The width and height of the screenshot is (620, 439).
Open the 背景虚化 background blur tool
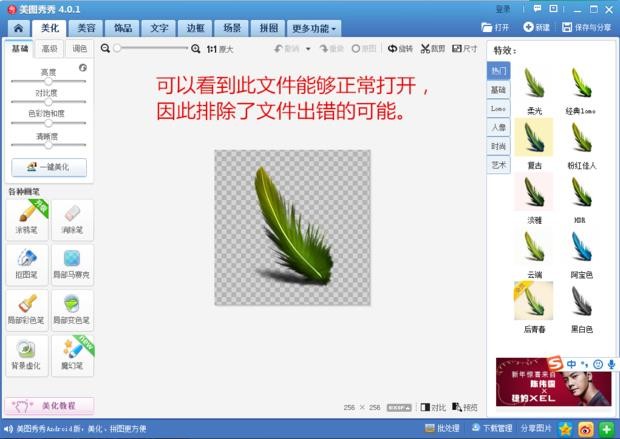click(27, 354)
